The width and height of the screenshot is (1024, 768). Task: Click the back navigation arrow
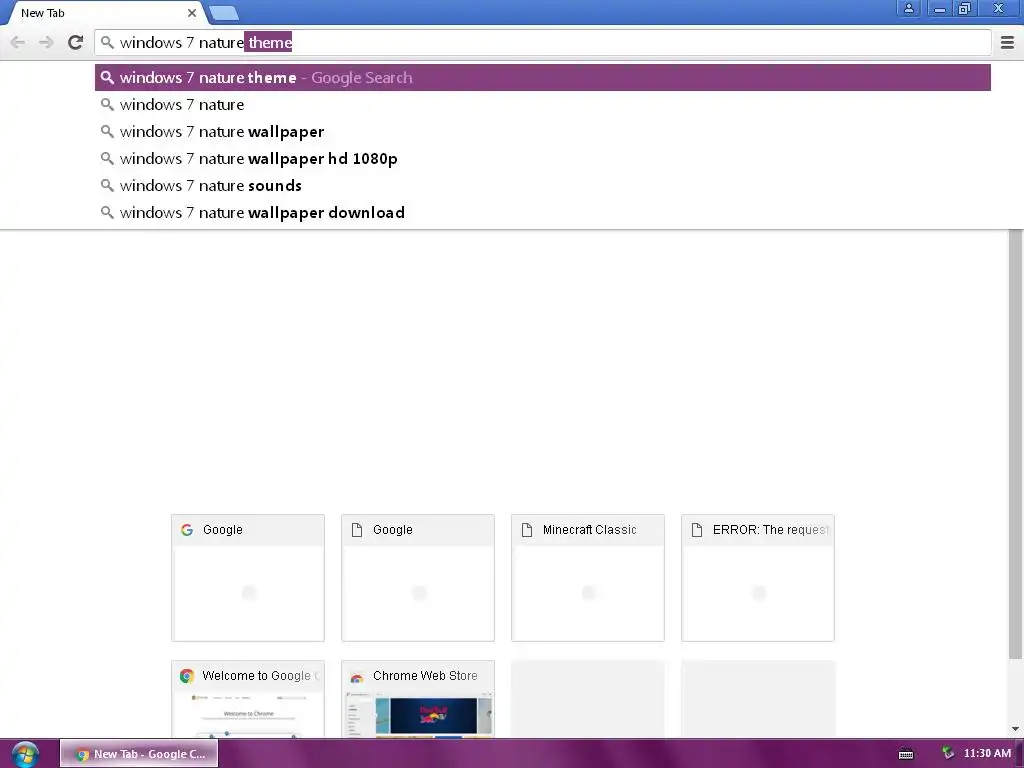[18, 42]
